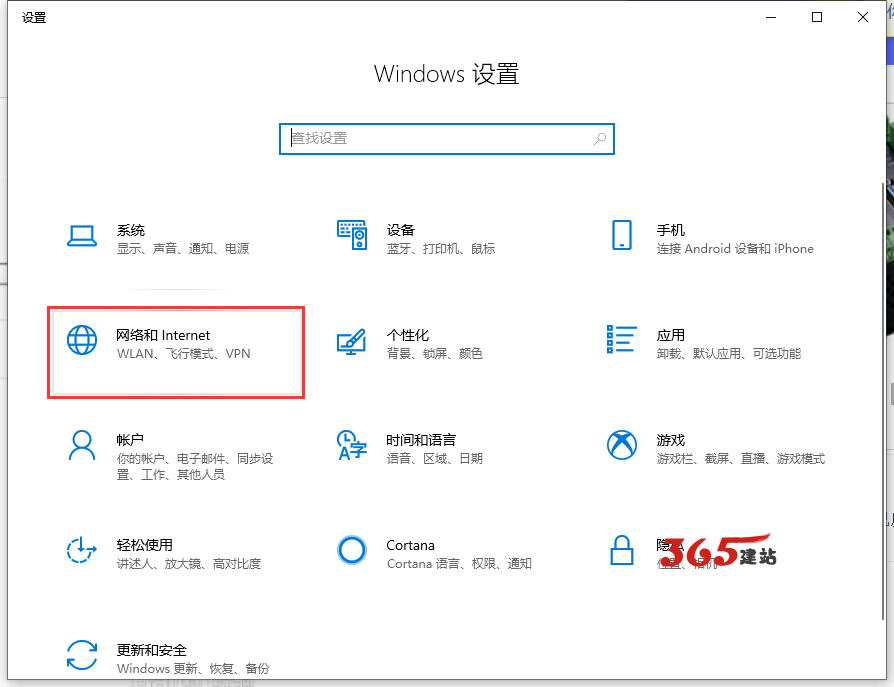Click the globe icon for 网络和 Internet
This screenshot has height=687, width=894.
[82, 340]
